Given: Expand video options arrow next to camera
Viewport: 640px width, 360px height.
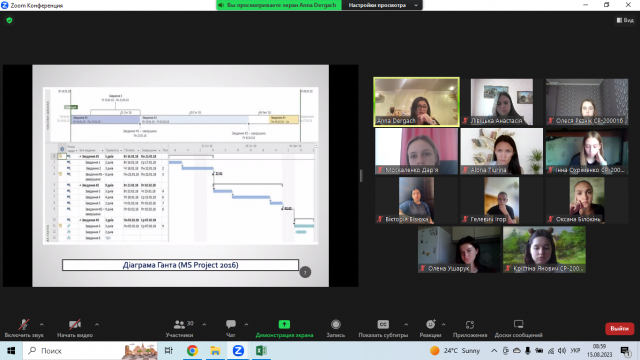Looking at the screenshot, I should pos(97,324).
